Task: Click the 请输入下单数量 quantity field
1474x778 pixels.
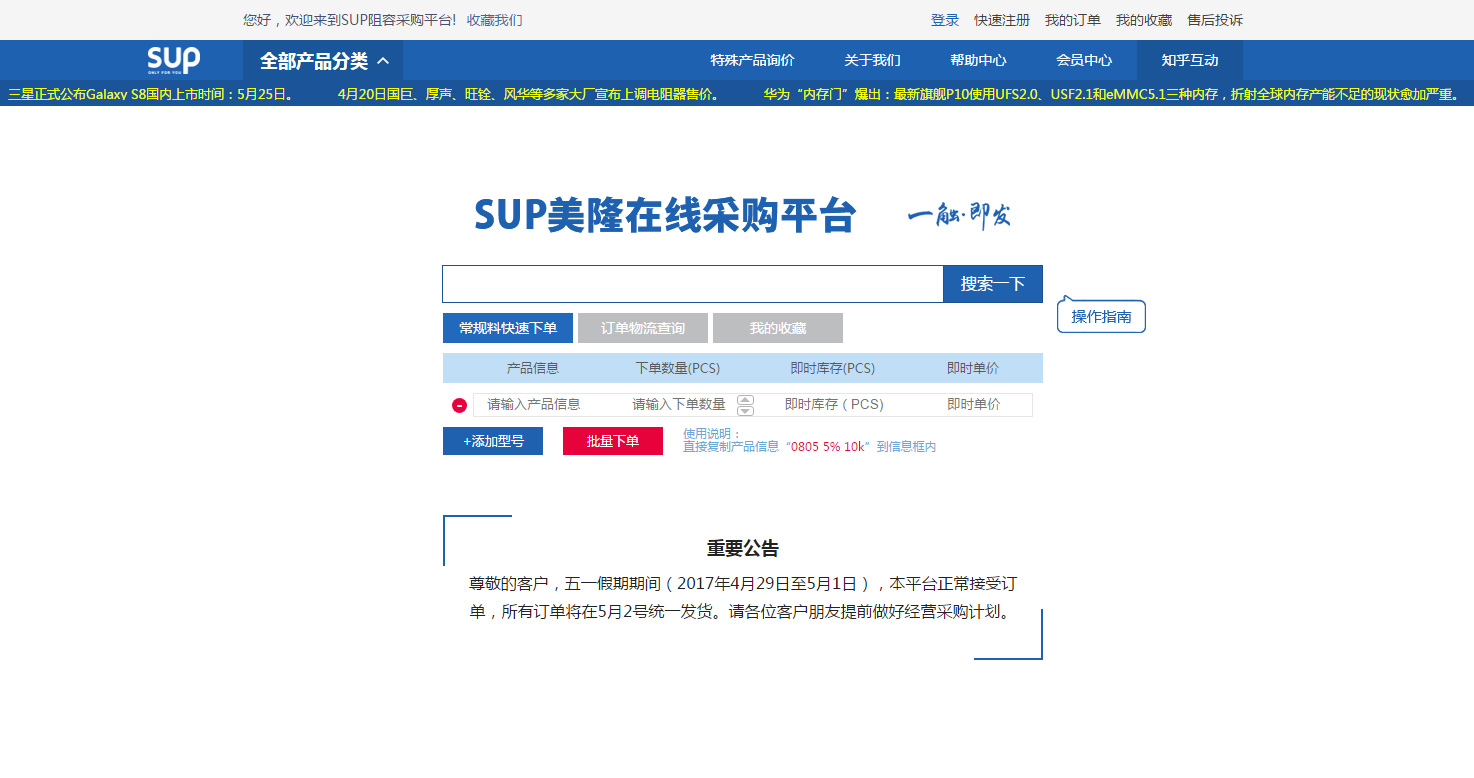Action: coord(679,405)
